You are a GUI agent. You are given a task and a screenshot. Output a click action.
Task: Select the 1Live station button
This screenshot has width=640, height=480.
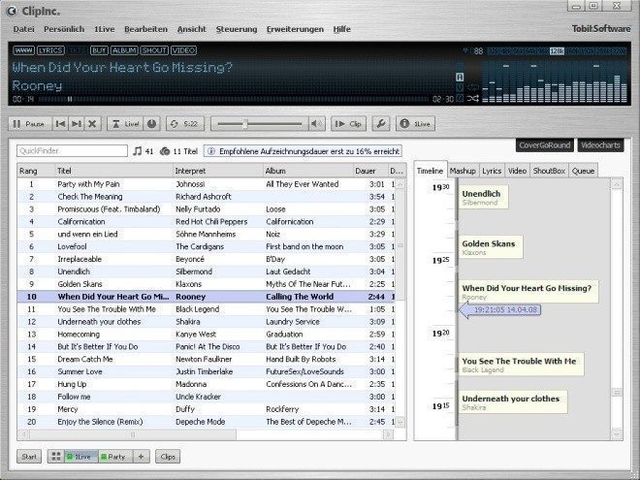coord(81,457)
